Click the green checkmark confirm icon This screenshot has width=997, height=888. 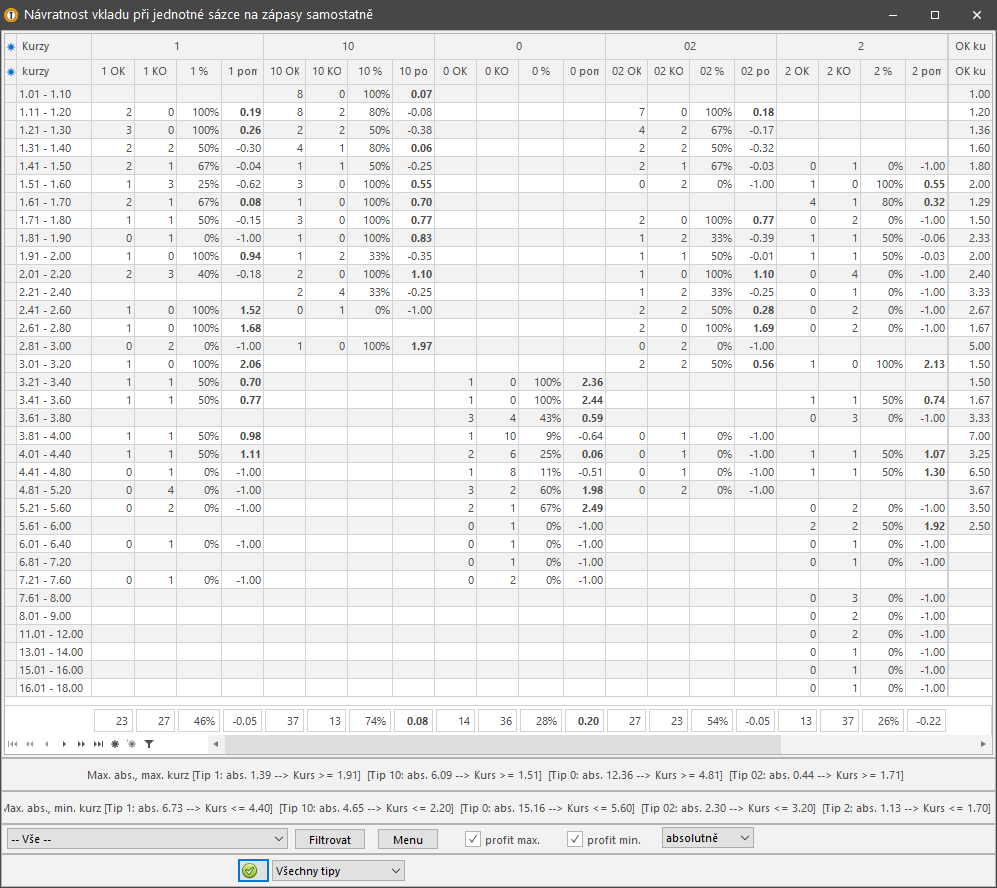250,871
